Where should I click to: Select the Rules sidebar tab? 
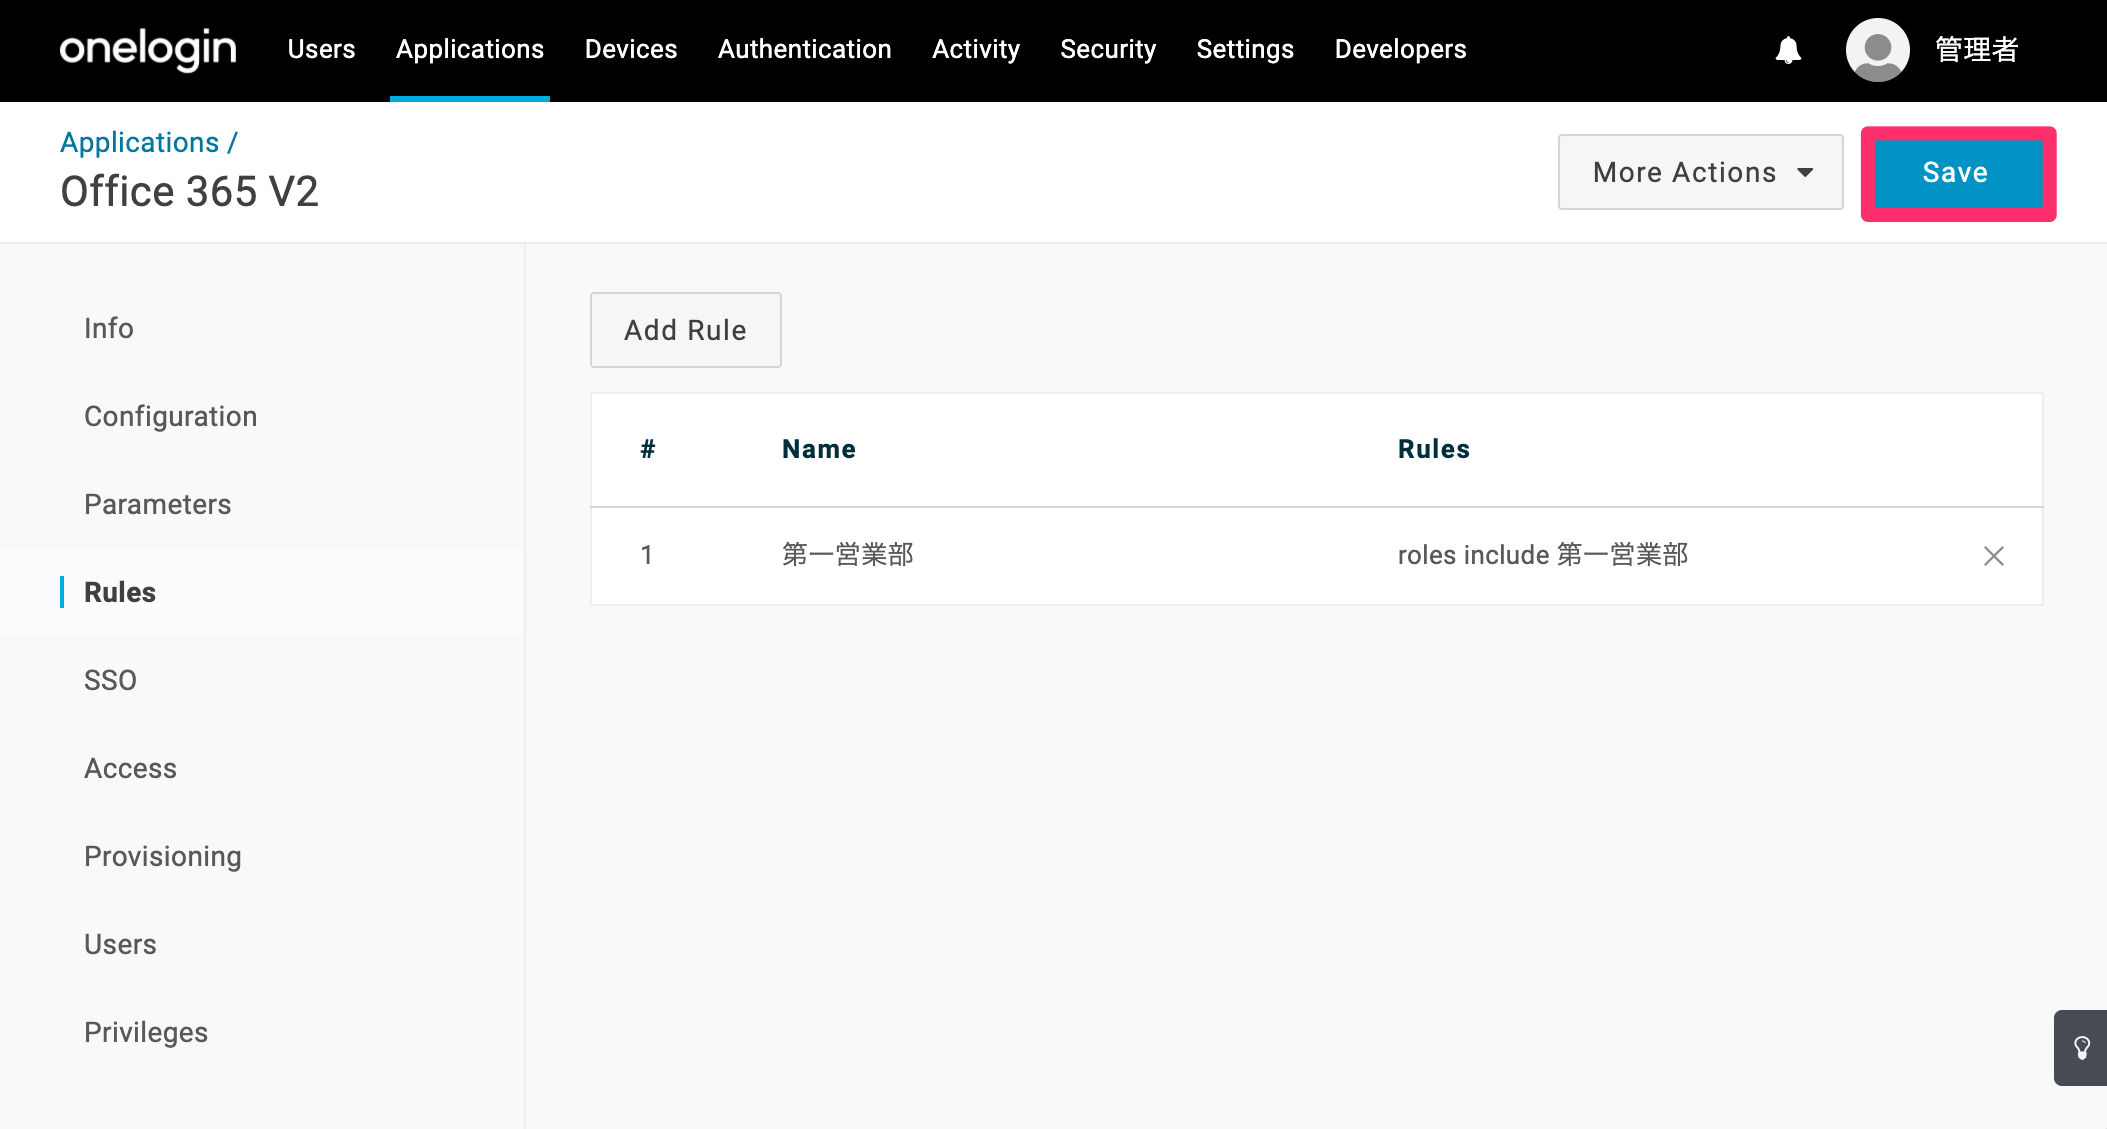120,592
